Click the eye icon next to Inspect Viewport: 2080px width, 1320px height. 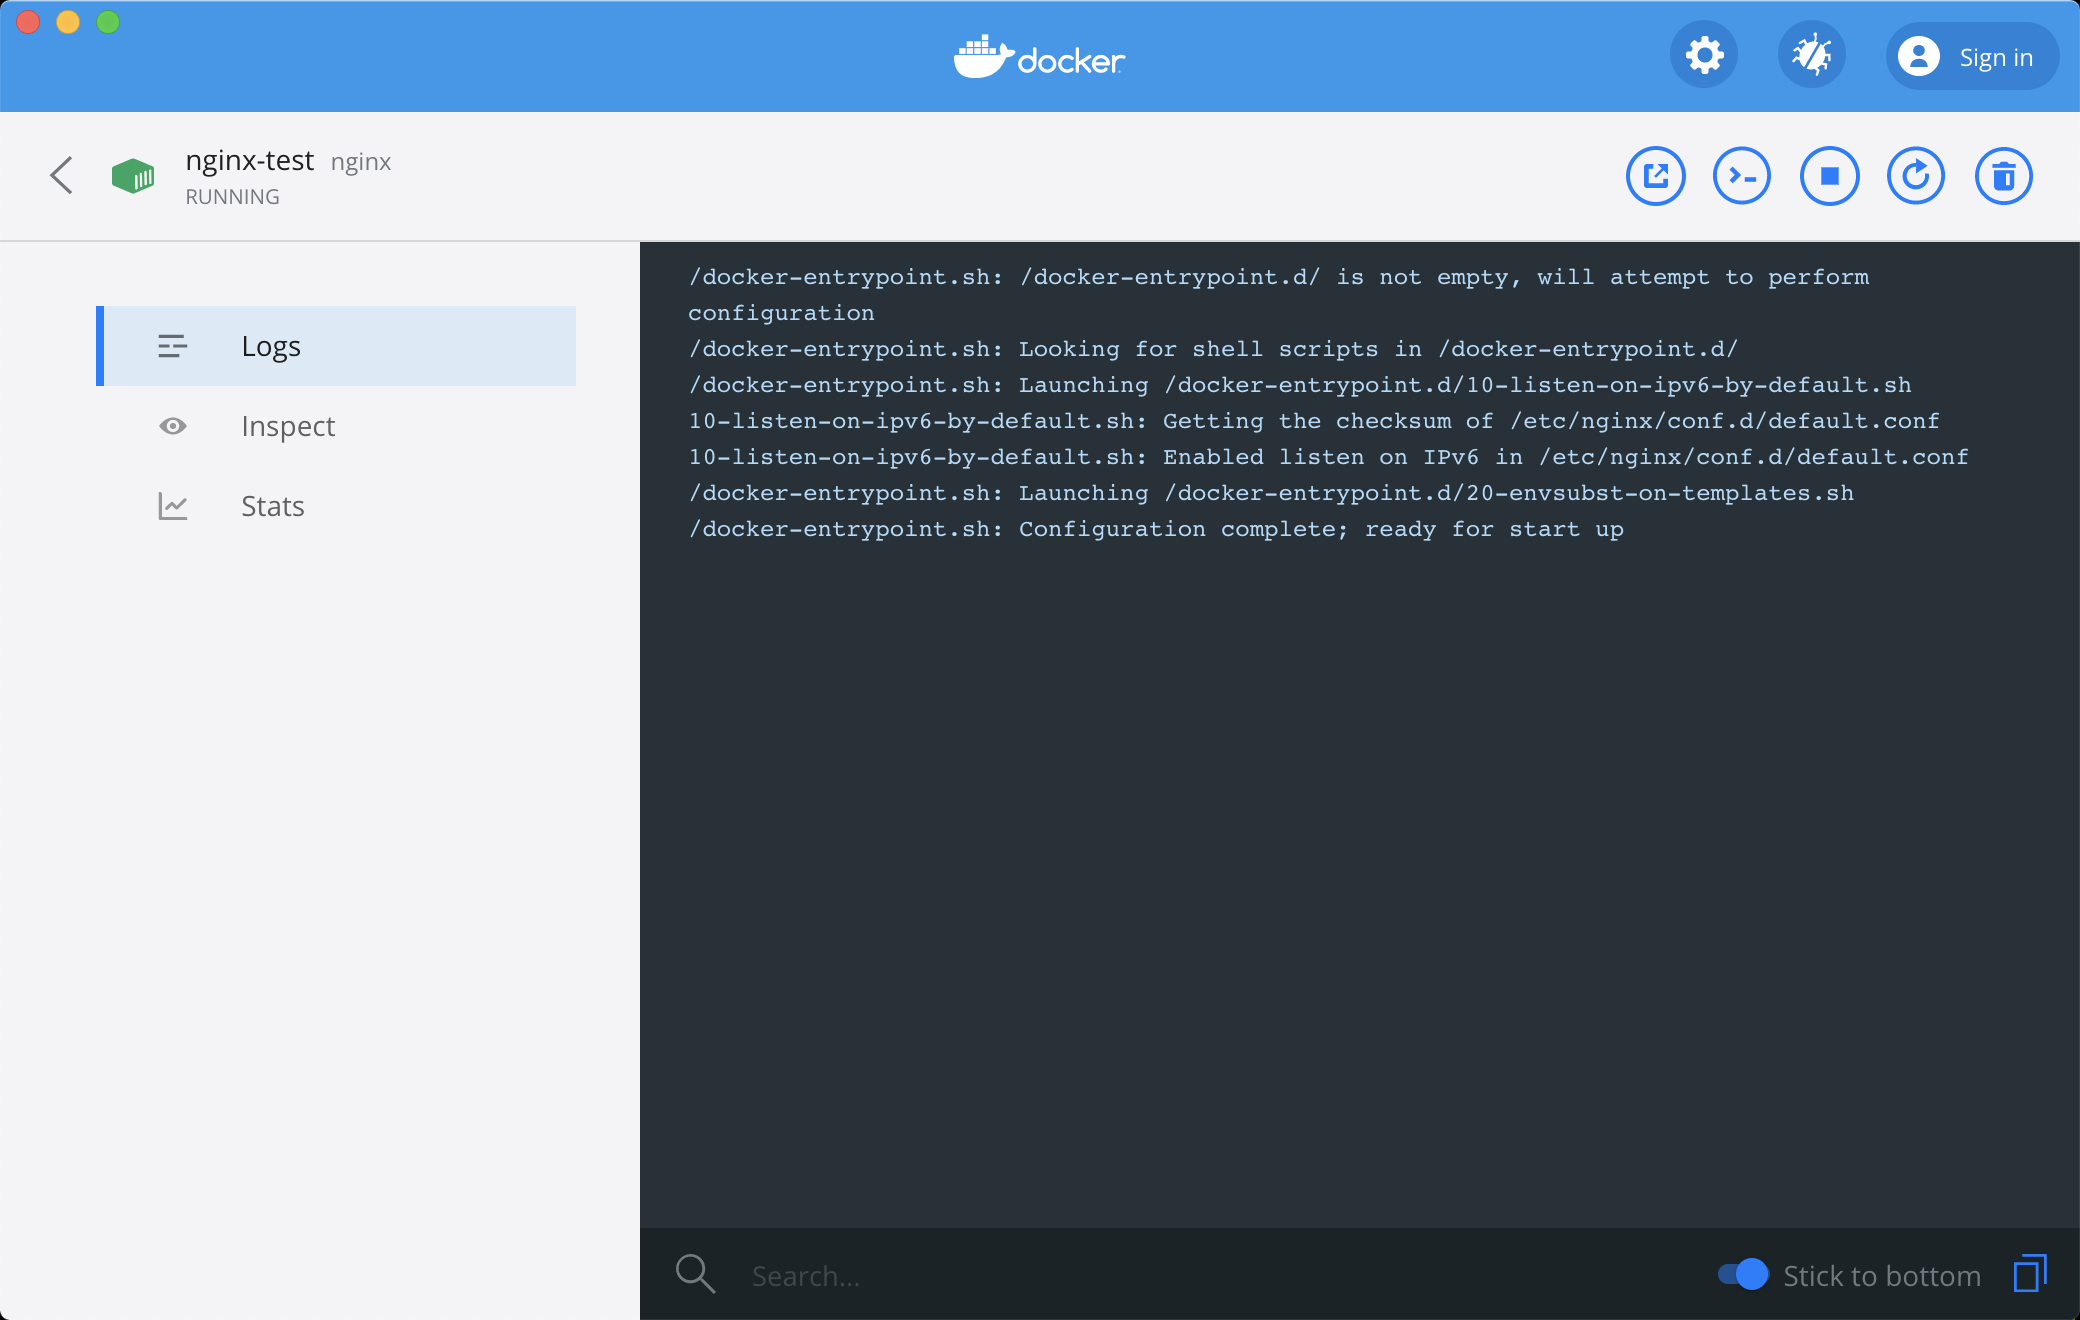173,426
